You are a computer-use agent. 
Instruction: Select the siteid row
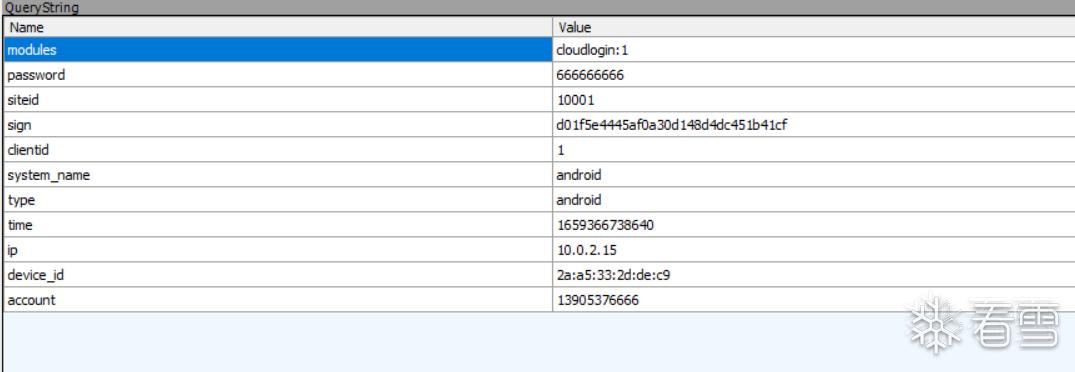(x=540, y=100)
